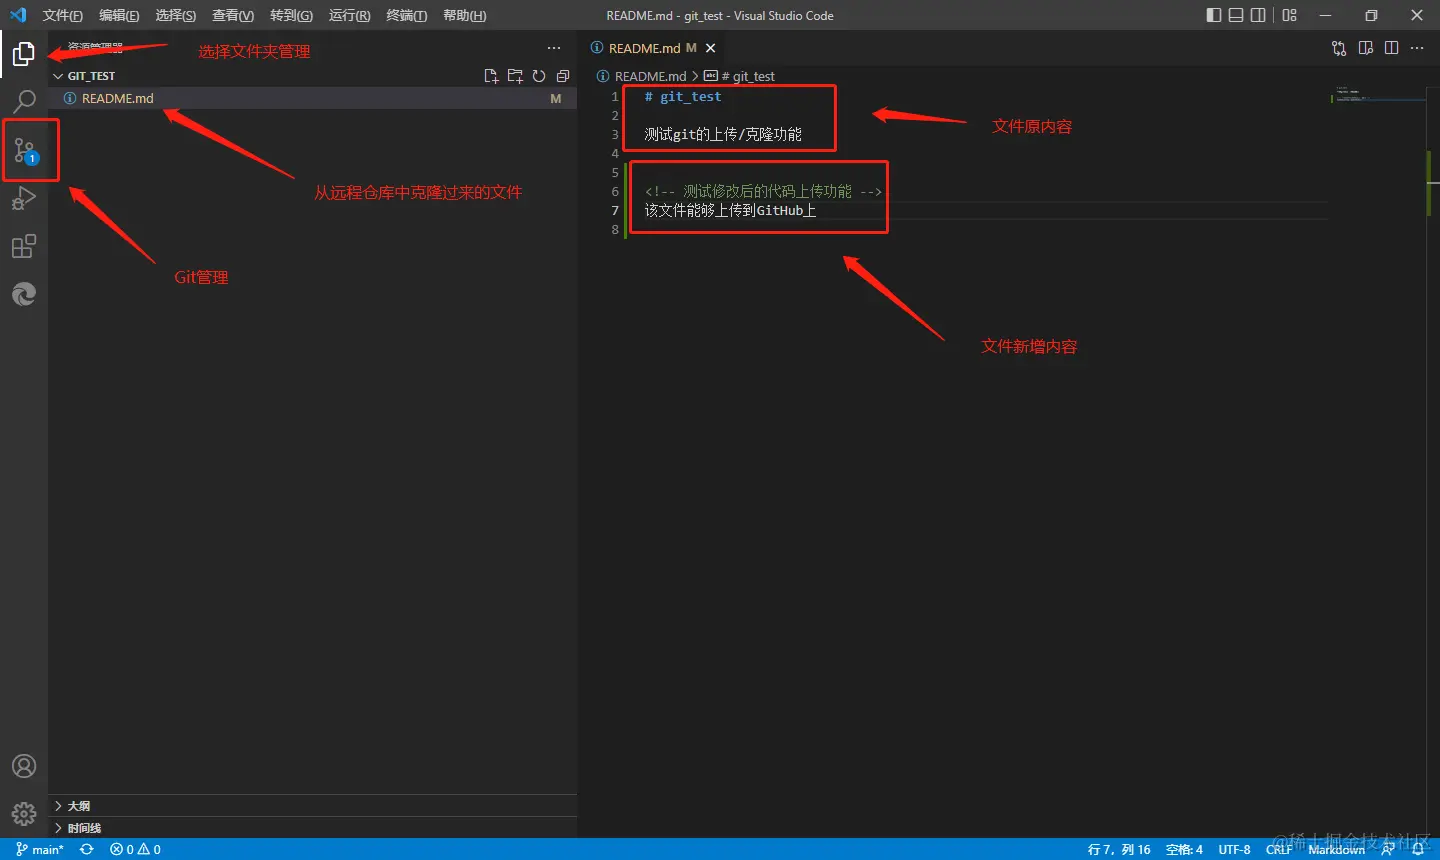Screen dimensions: 1440x860
Task: Synchronize changes in the status bar
Action: [87, 849]
